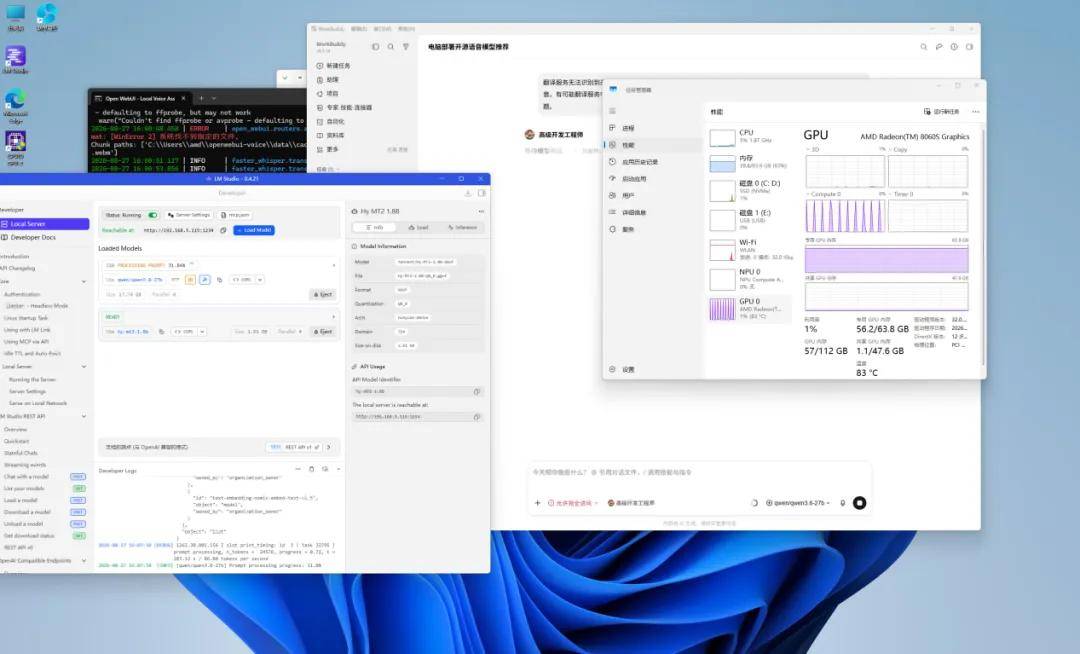Image resolution: width=1080 pixels, height=654 pixels.
Task: Click the plus attach icon in WorkBuddy input
Action: (537, 503)
